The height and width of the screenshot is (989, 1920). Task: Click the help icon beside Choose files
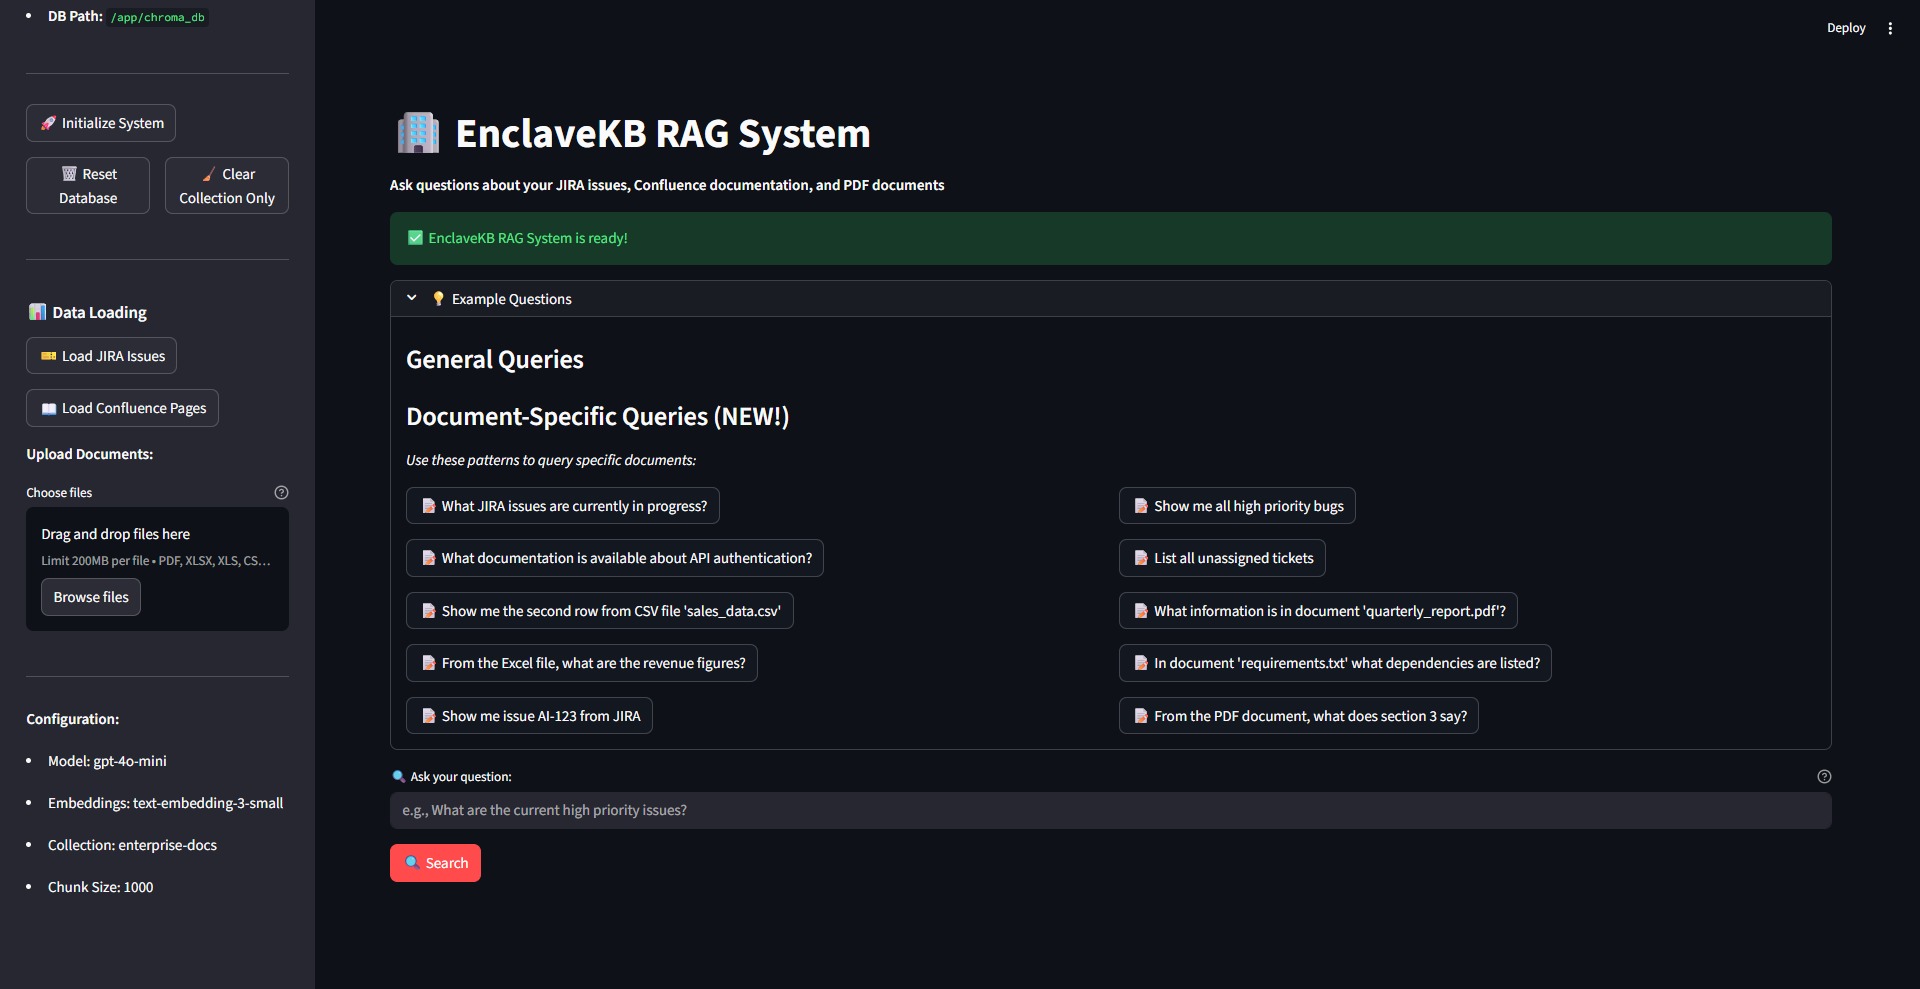[281, 492]
